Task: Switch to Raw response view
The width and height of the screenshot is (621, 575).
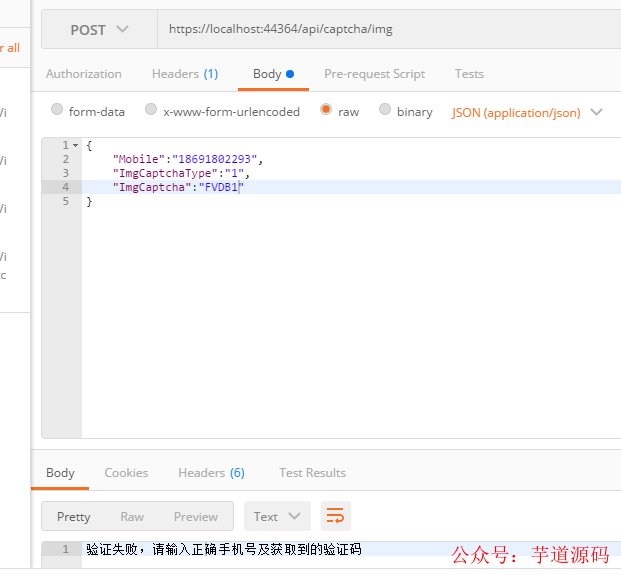Action: [x=132, y=517]
